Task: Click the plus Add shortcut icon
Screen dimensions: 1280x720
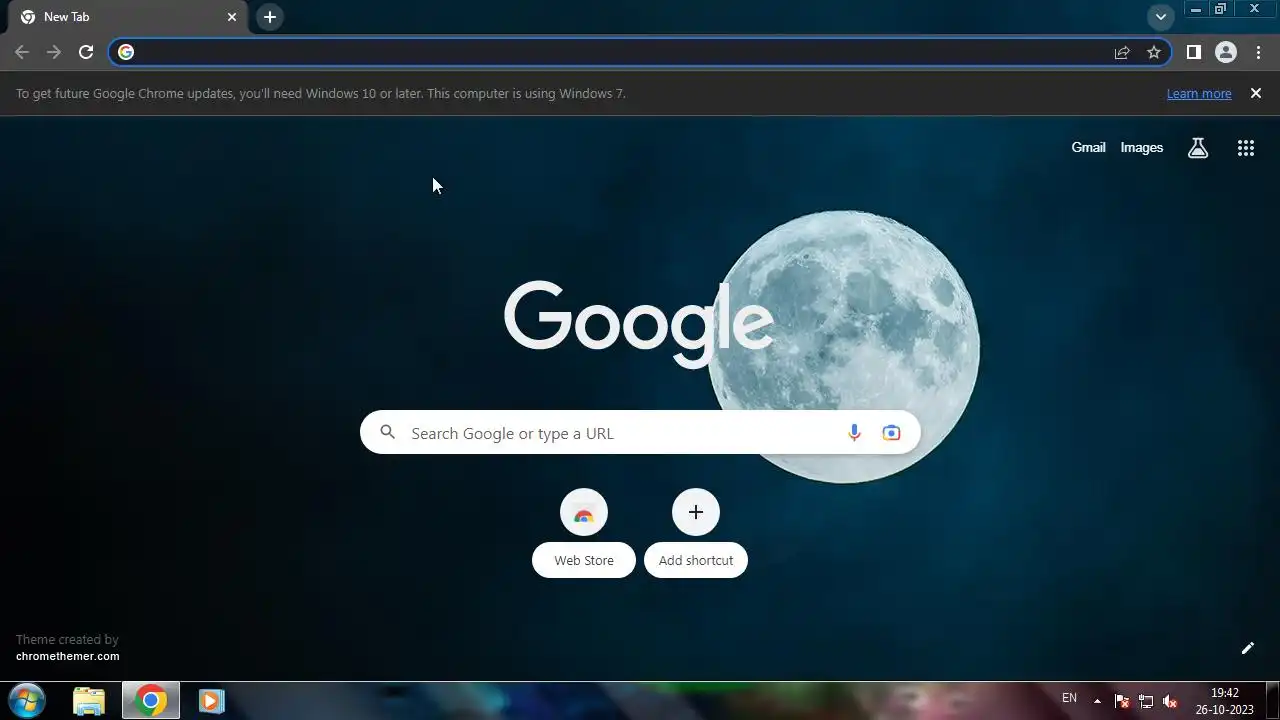Action: pyautogui.click(x=696, y=513)
